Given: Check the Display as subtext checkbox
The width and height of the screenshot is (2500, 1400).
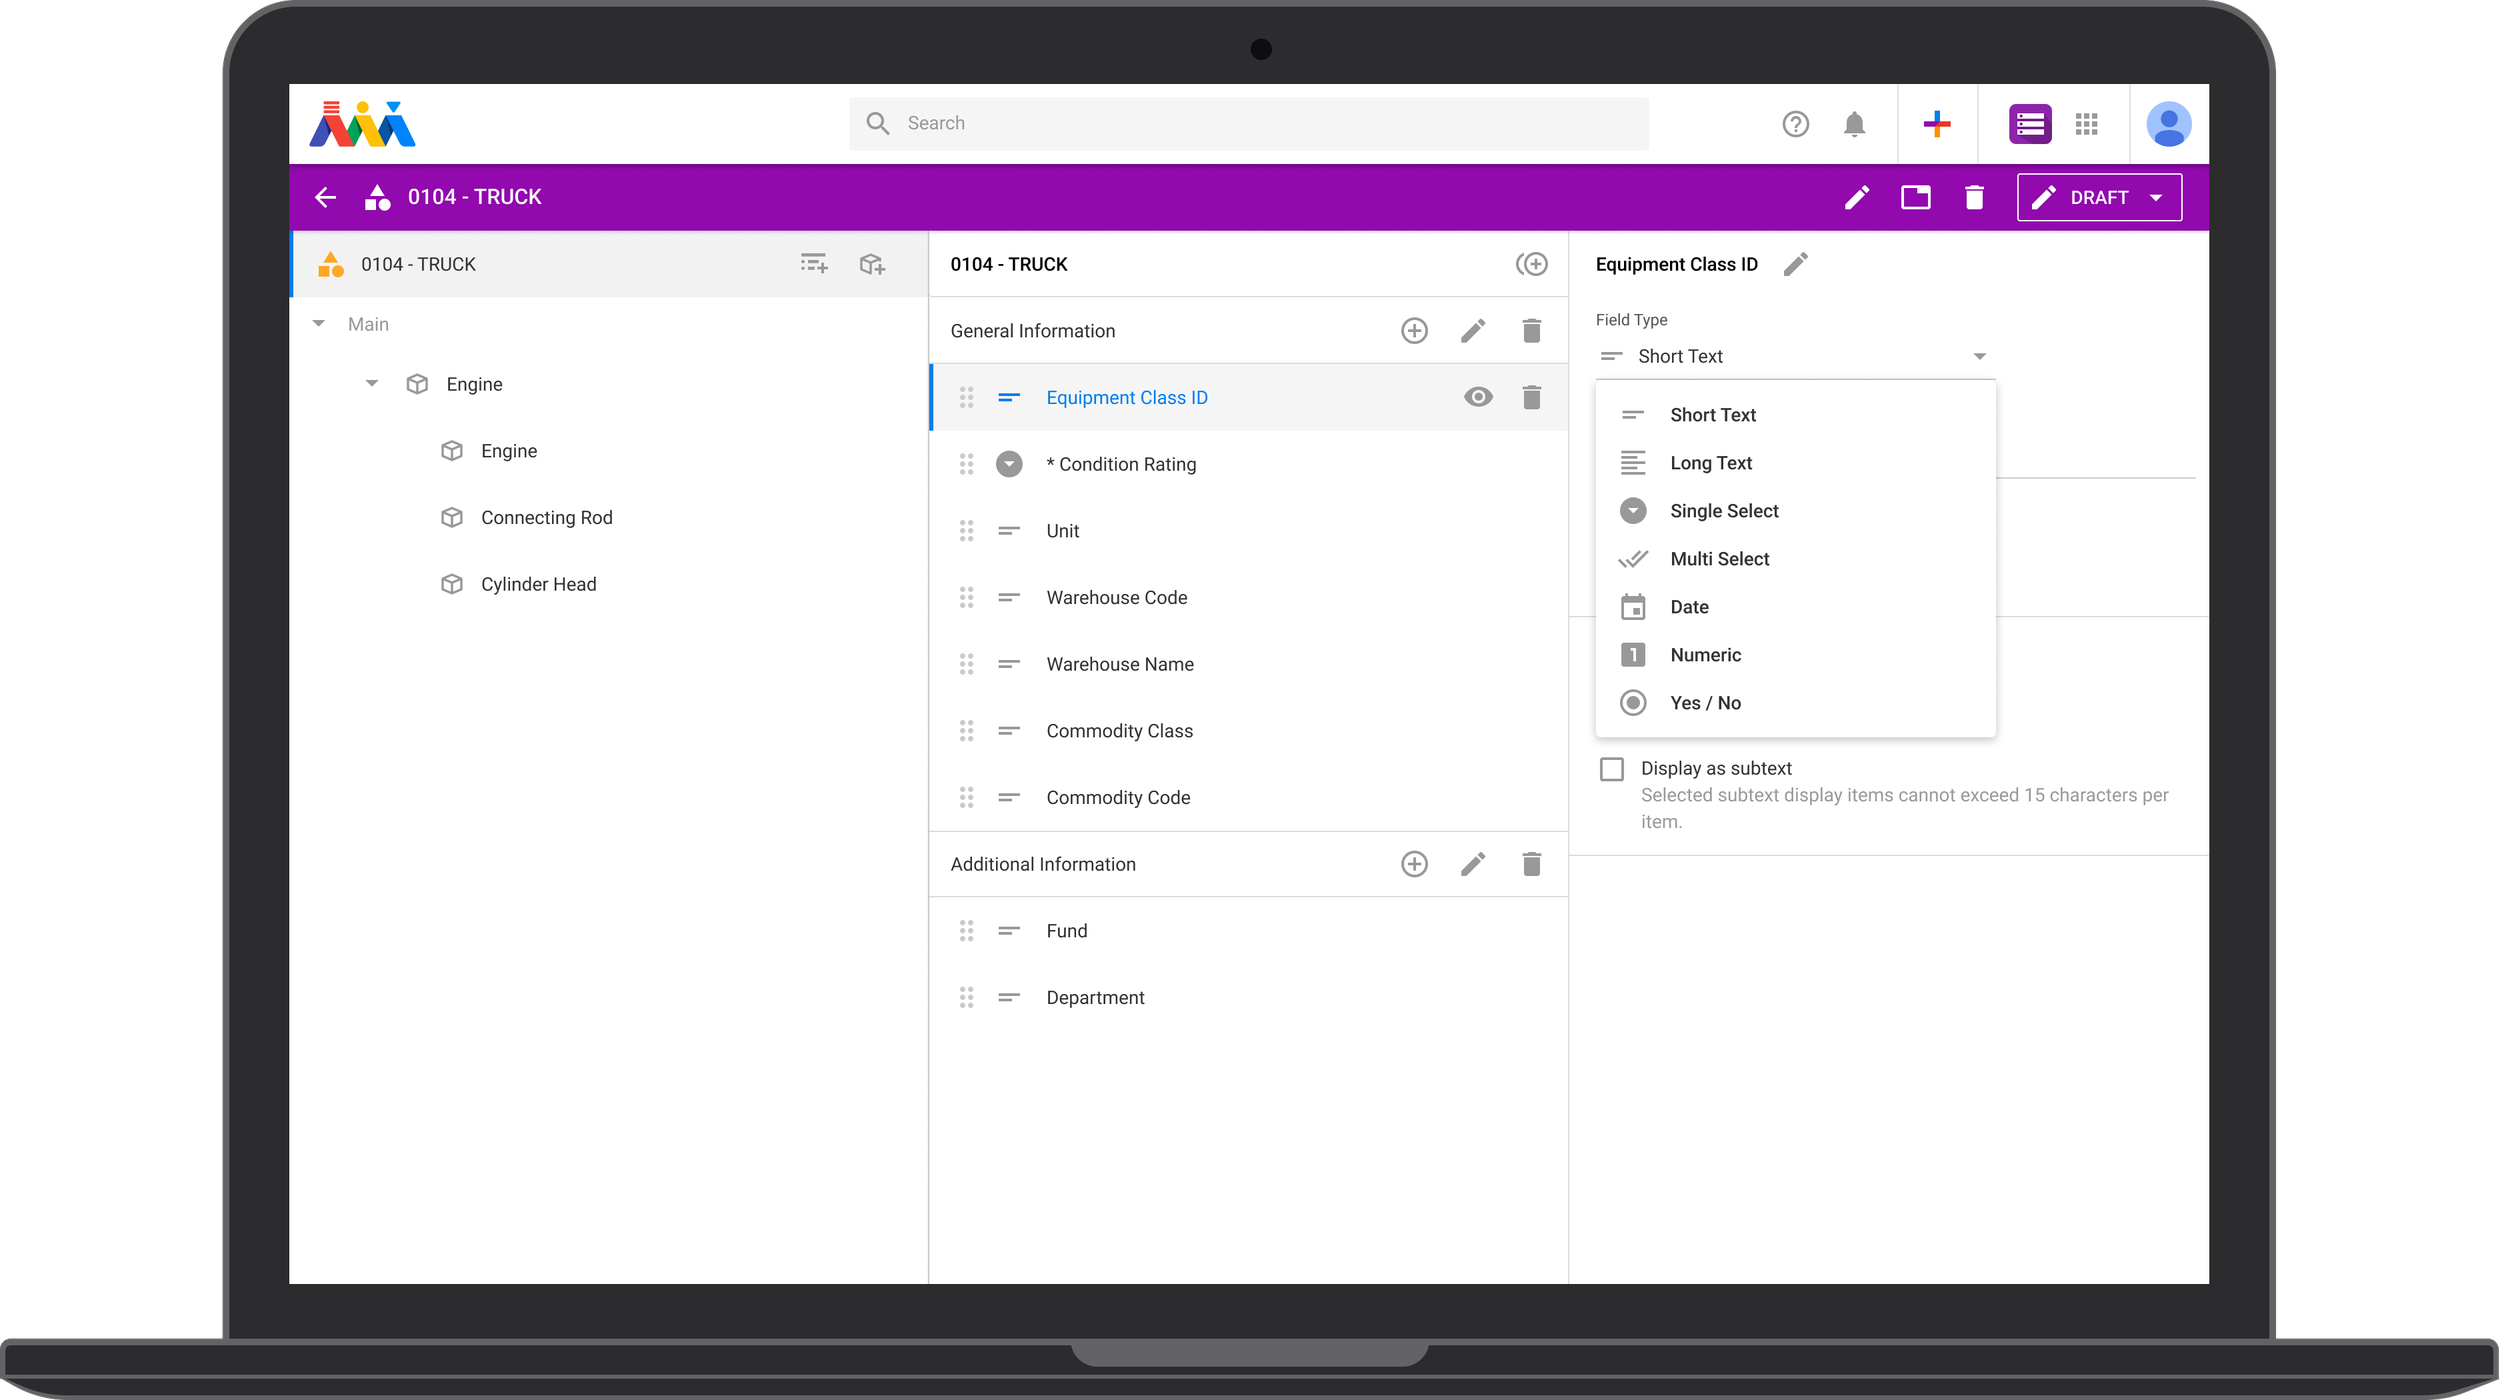Looking at the screenshot, I should point(1612,769).
